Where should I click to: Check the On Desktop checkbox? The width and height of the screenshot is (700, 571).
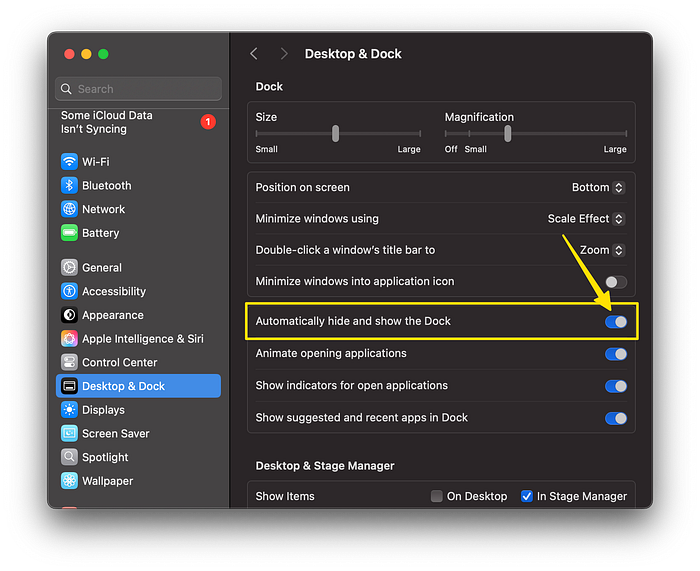click(x=437, y=496)
